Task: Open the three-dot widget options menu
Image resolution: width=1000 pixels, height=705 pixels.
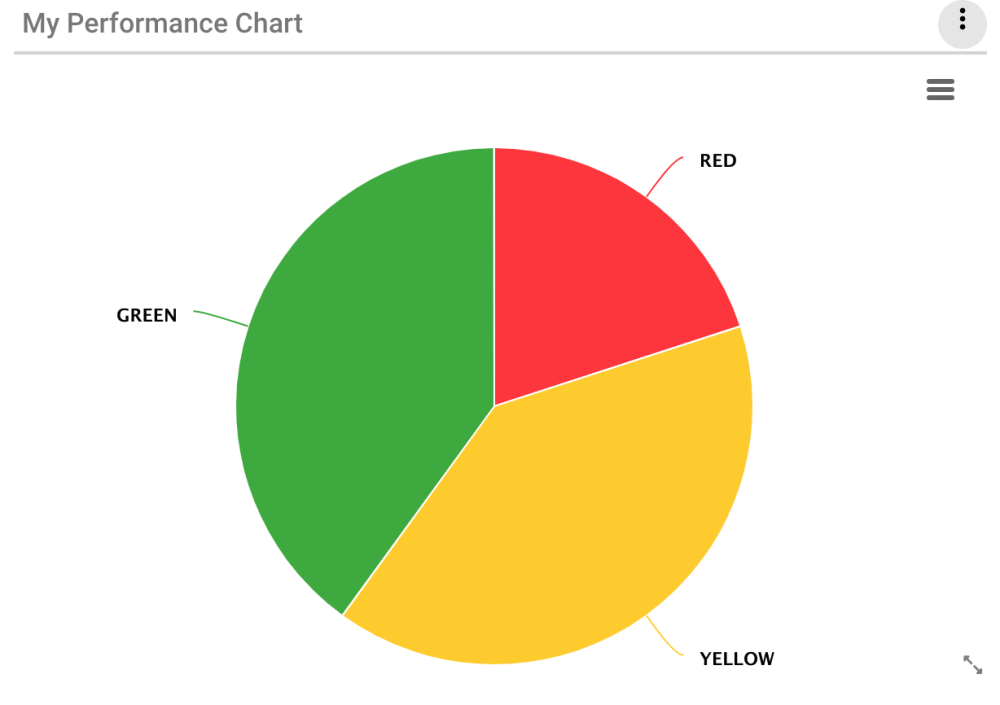Action: [x=962, y=22]
